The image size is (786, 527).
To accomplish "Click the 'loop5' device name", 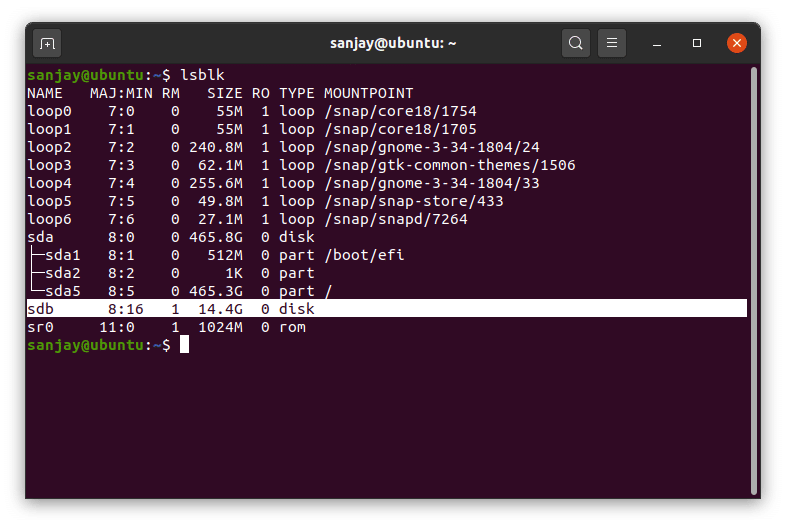I will [49, 202].
